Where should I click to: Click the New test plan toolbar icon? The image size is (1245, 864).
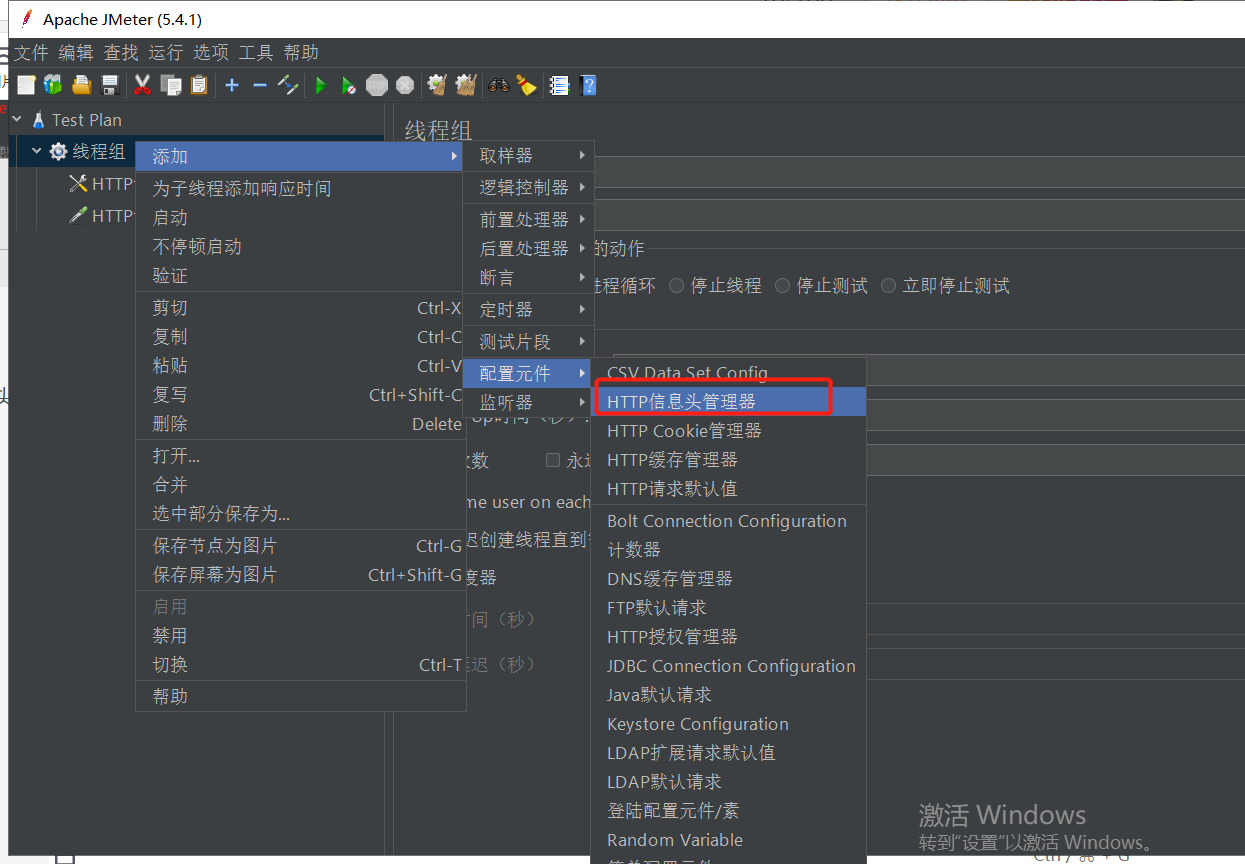click(27, 86)
